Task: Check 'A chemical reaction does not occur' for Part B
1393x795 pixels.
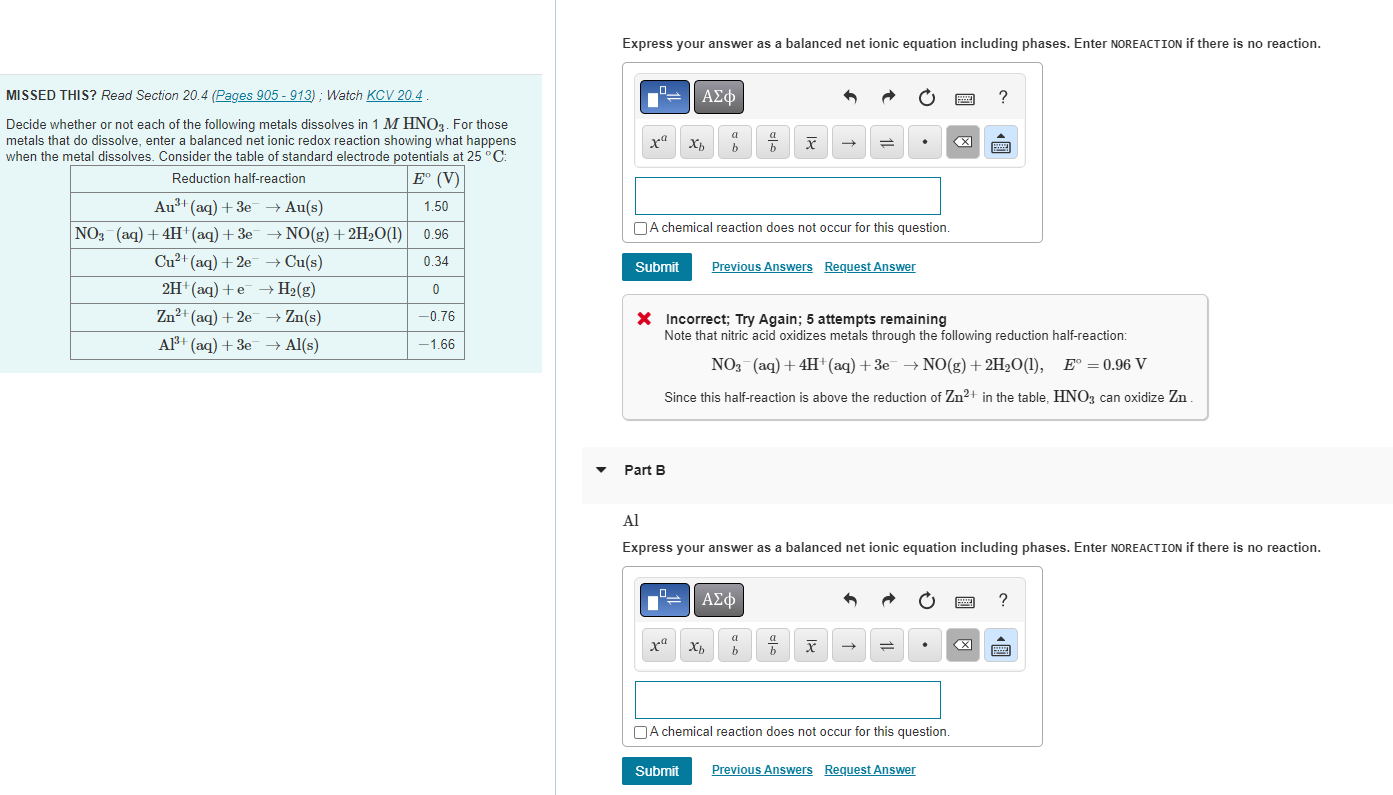Action: (x=640, y=732)
